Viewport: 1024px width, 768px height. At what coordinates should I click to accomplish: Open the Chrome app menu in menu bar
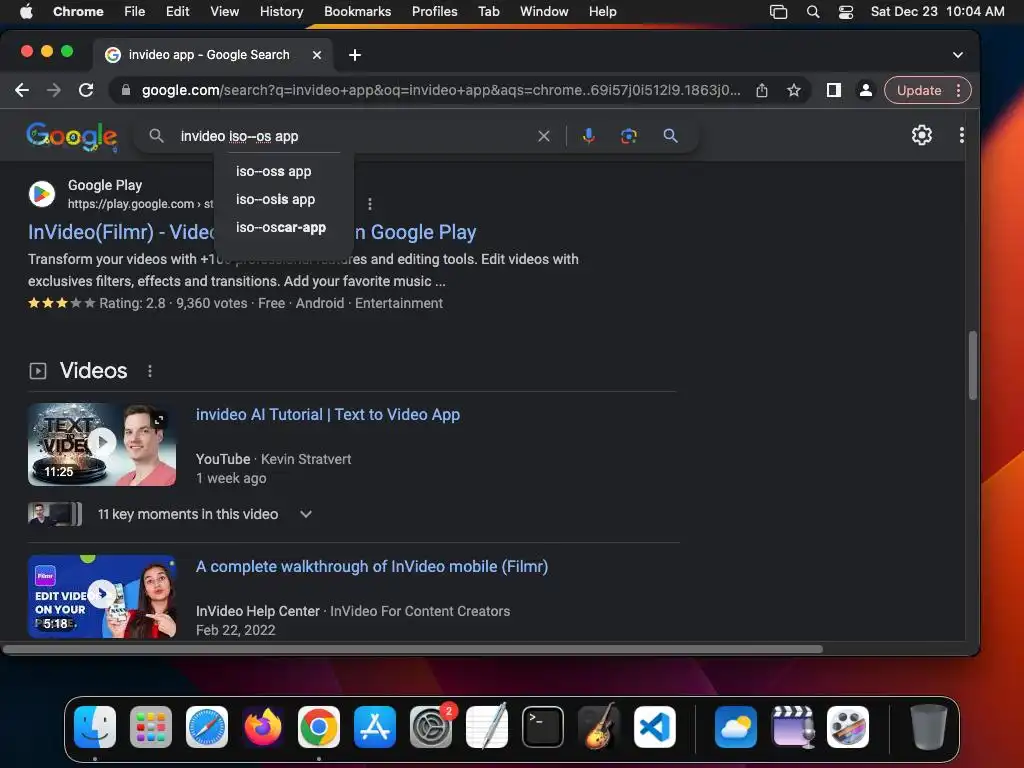point(78,11)
